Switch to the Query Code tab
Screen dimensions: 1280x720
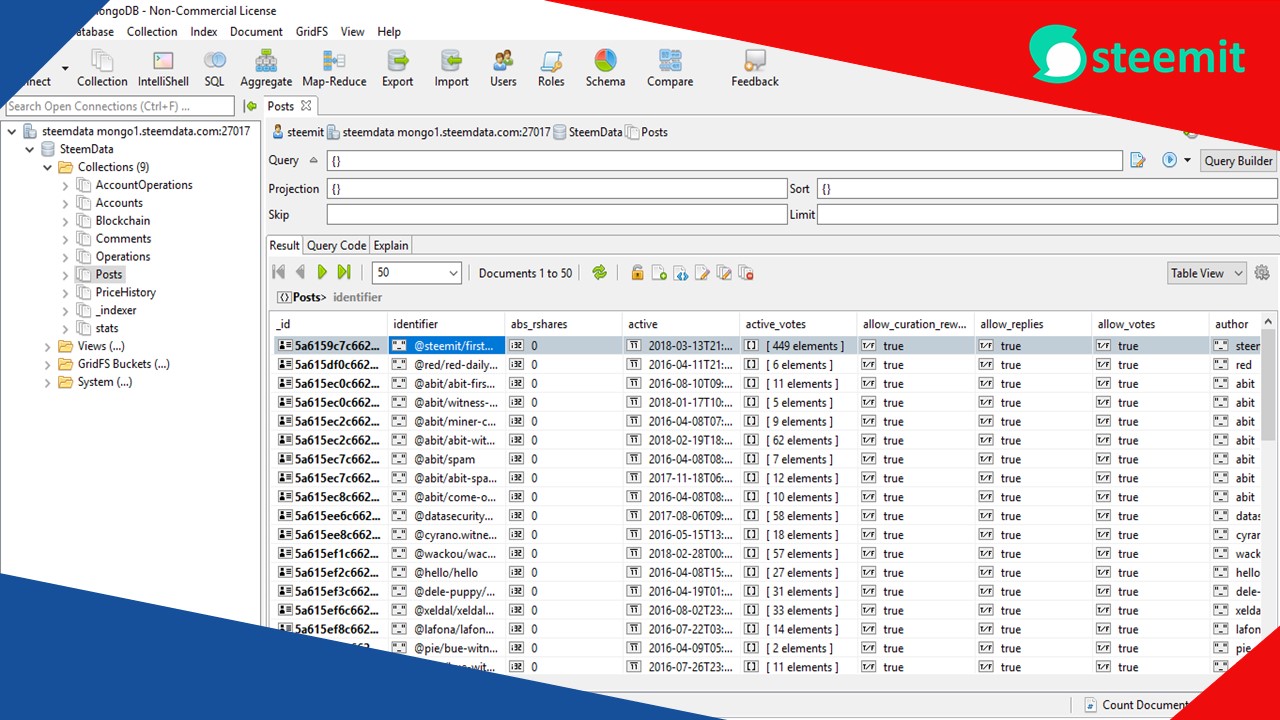(336, 245)
